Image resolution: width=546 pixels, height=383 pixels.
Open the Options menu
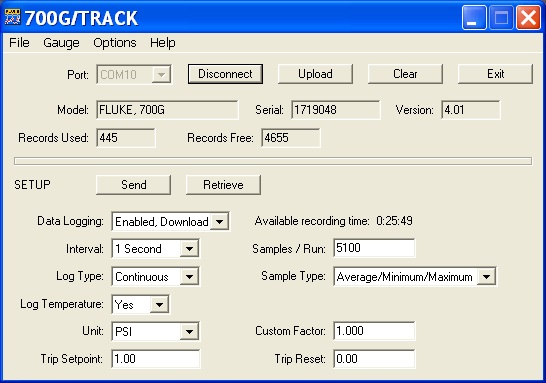pyautogui.click(x=115, y=43)
